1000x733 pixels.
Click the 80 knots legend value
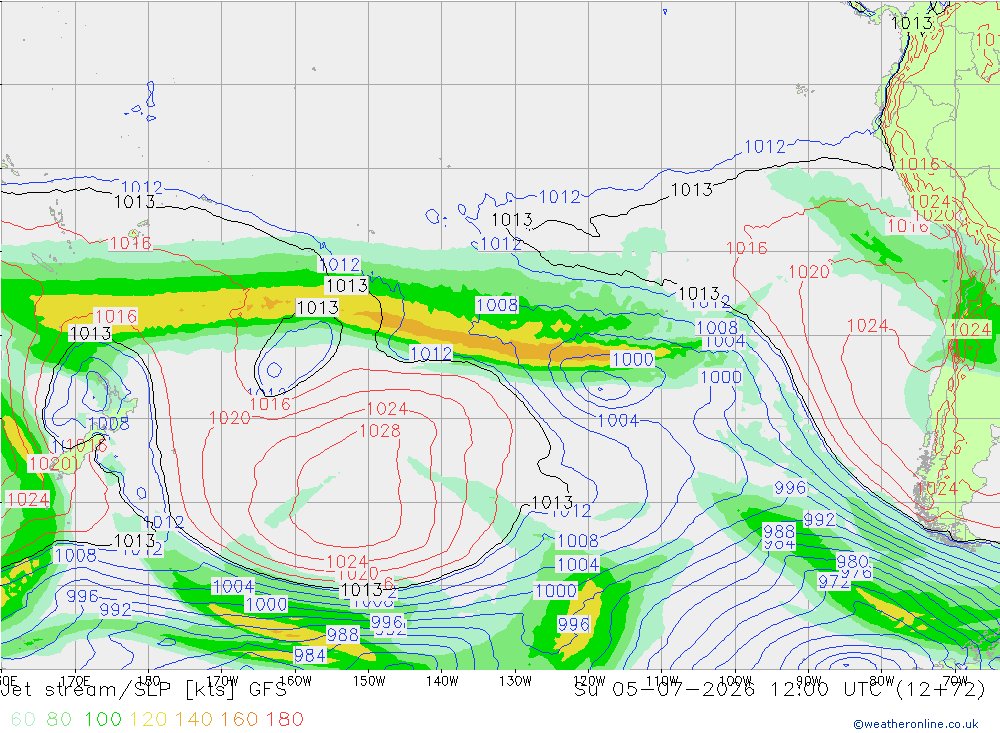click(59, 719)
